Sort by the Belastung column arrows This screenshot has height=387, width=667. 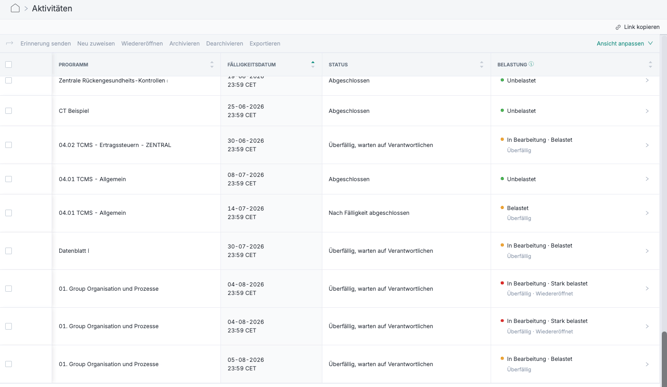650,65
